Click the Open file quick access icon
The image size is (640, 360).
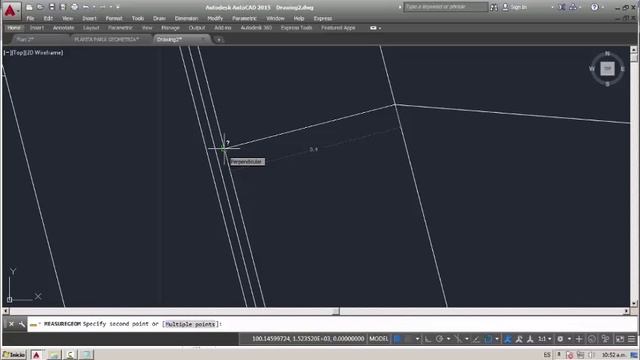tap(40, 7)
